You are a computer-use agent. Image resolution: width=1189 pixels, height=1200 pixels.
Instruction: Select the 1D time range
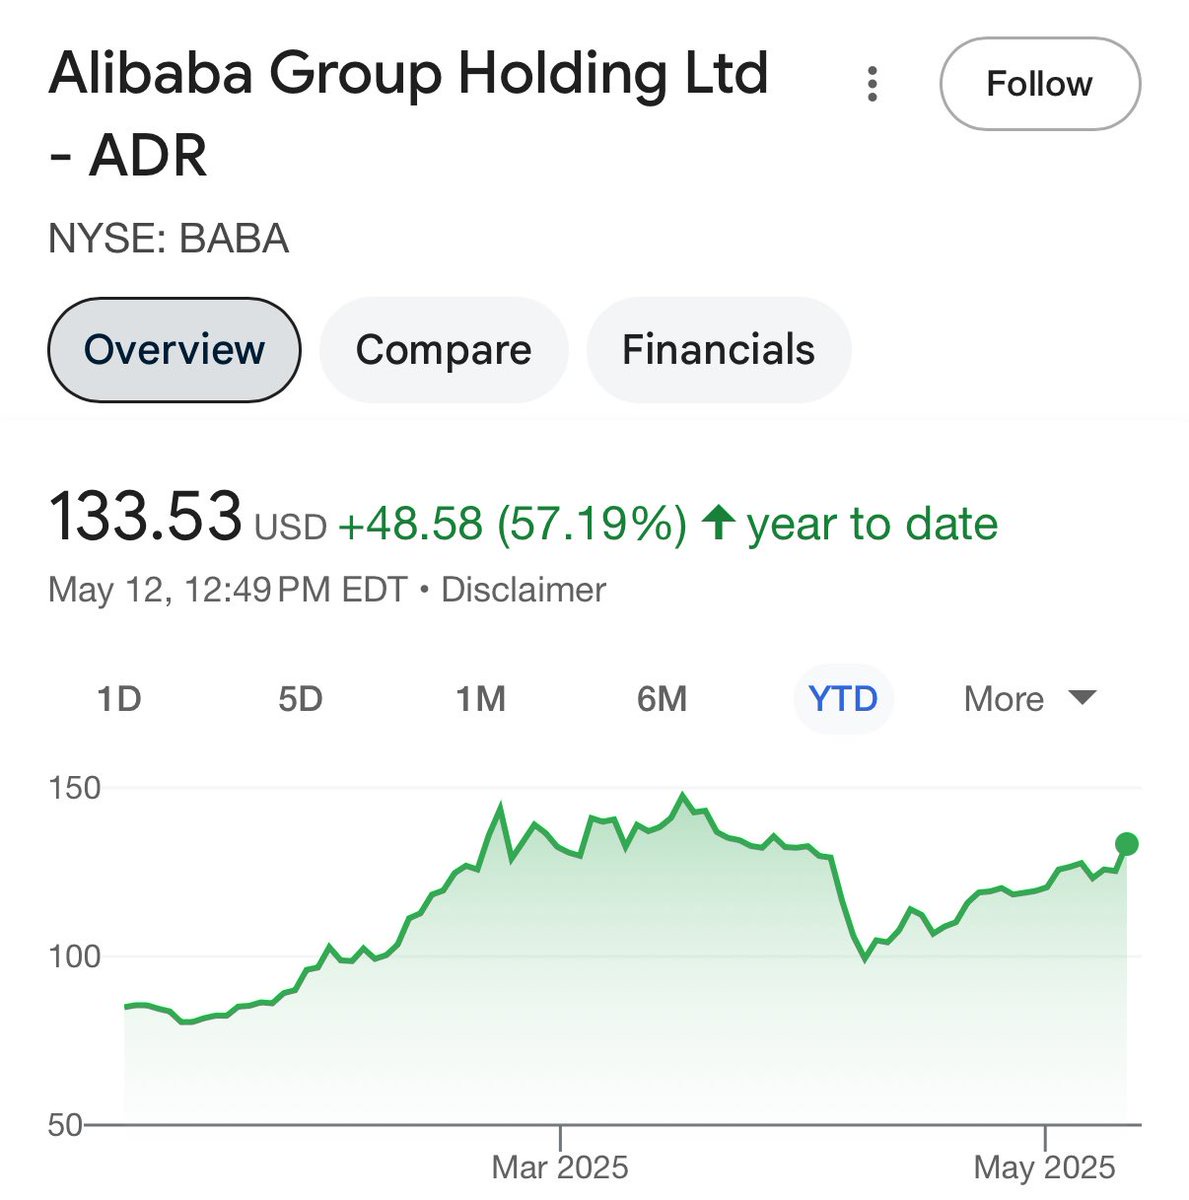119,698
